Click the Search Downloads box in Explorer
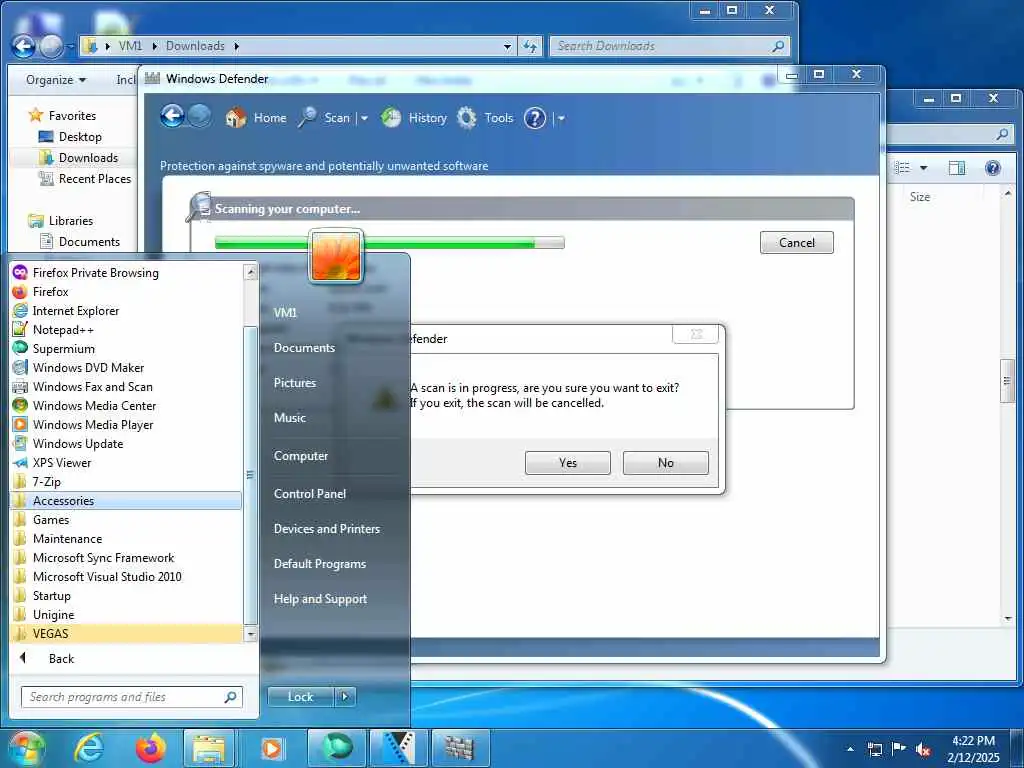 click(x=669, y=46)
